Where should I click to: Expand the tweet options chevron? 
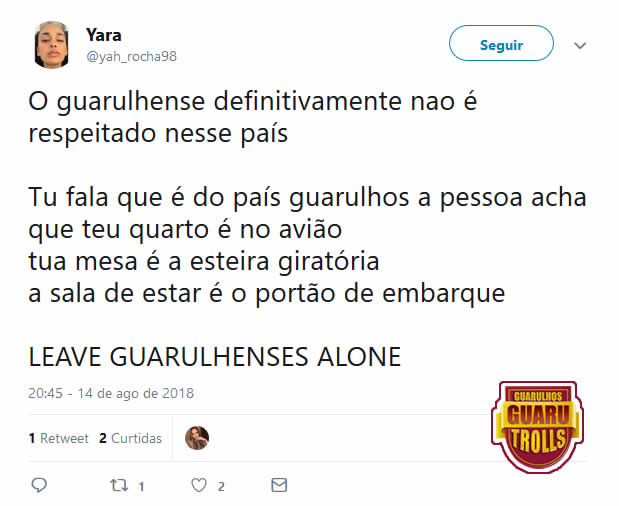click(580, 45)
